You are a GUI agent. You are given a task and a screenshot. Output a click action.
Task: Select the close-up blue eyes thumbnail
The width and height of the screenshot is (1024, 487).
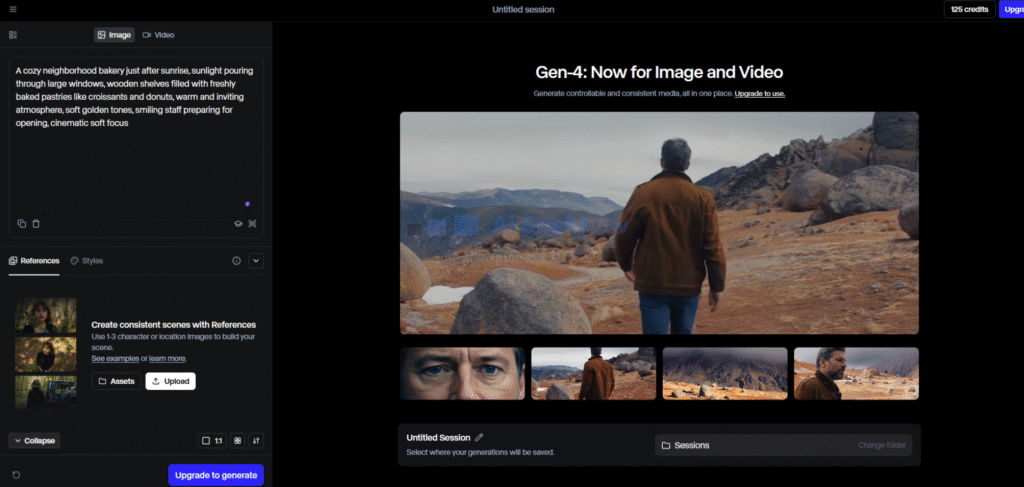coord(462,373)
